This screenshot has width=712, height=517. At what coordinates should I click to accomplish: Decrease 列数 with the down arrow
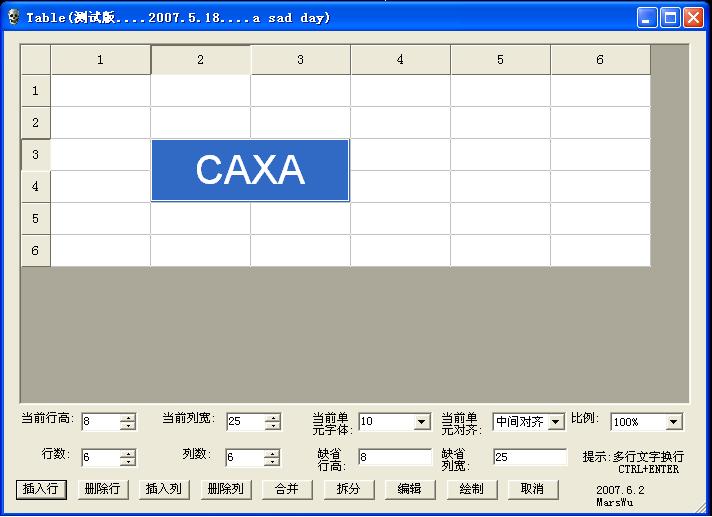coord(272,462)
